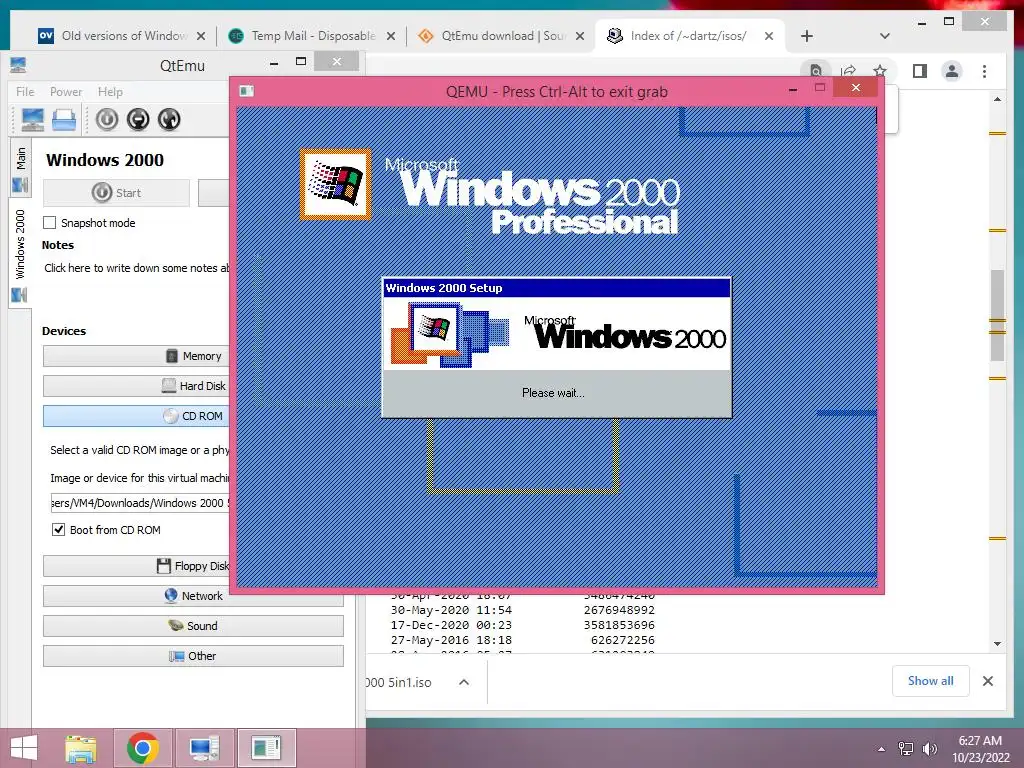Click the Chrome vertical scrollbar thumb
Screen dimensions: 1024x768
997,315
